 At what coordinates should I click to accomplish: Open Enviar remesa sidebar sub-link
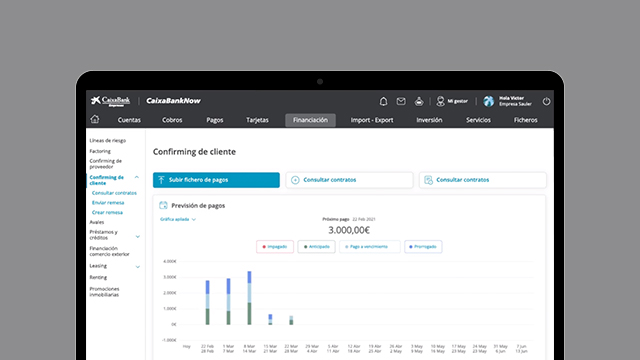pos(108,203)
